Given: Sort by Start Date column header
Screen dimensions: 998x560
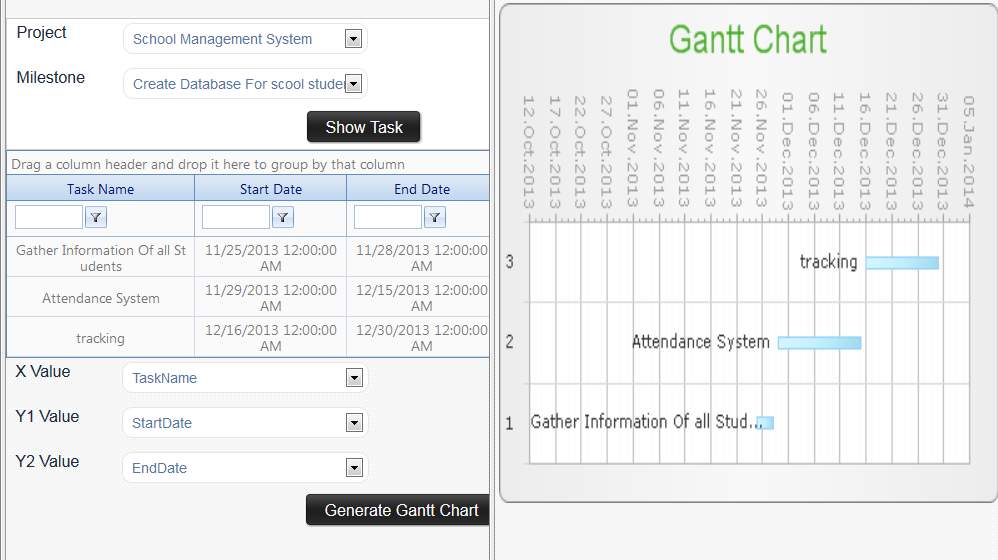Looking at the screenshot, I should (x=270, y=189).
